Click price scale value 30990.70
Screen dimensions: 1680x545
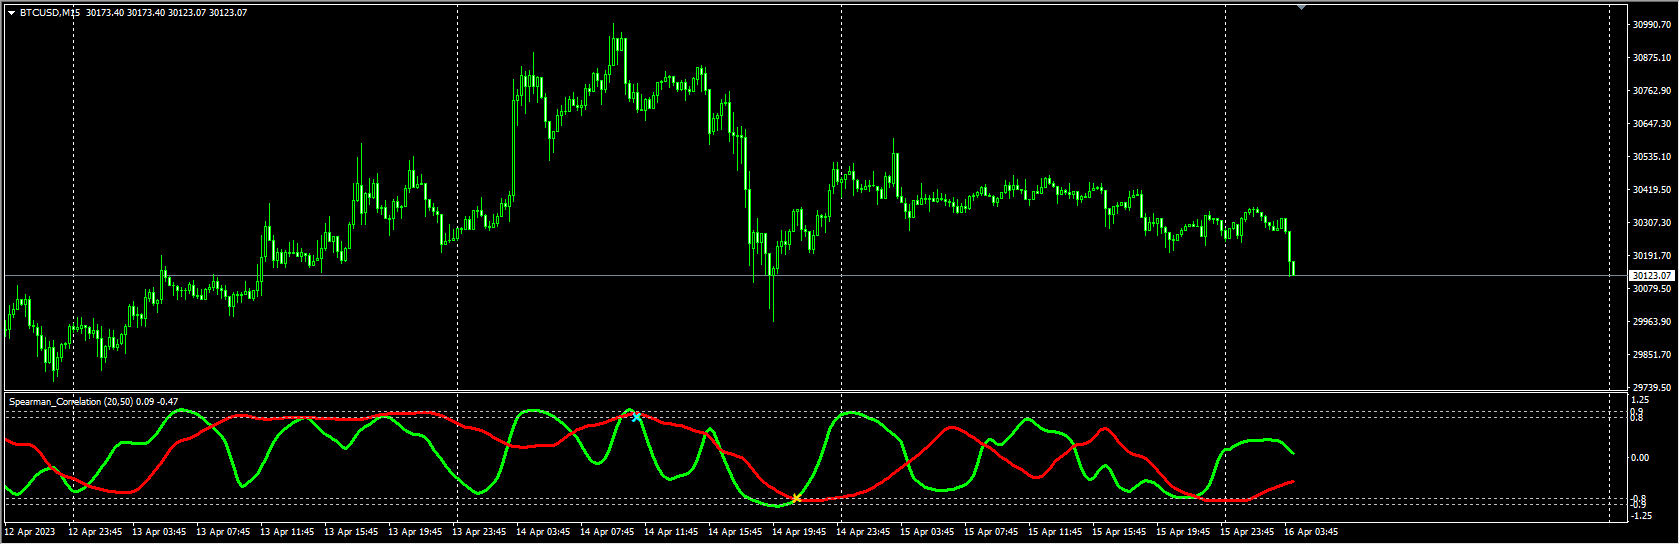[1652, 24]
